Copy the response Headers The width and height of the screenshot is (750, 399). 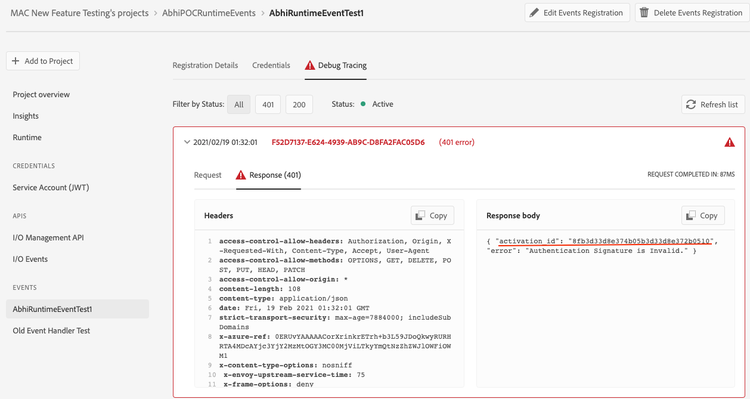click(x=432, y=216)
